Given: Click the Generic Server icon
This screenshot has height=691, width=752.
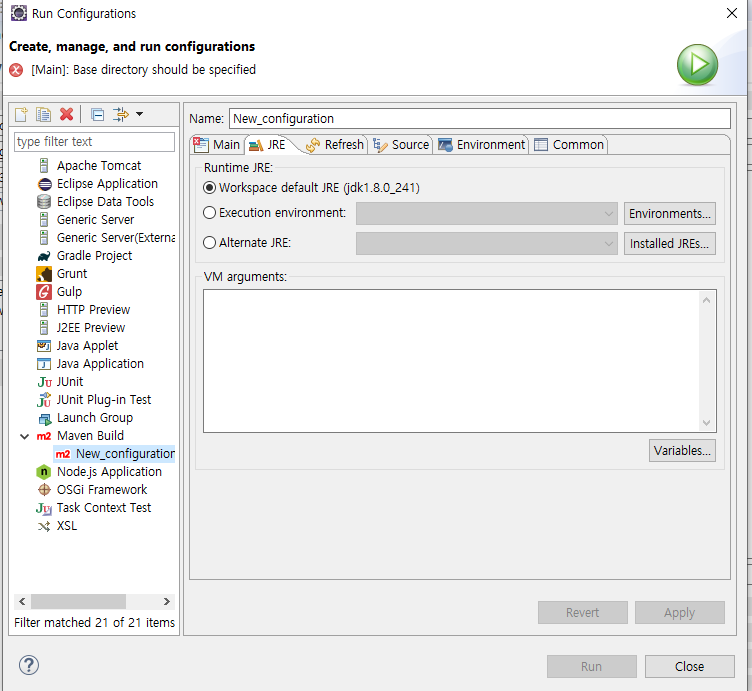Looking at the screenshot, I should pos(44,220).
